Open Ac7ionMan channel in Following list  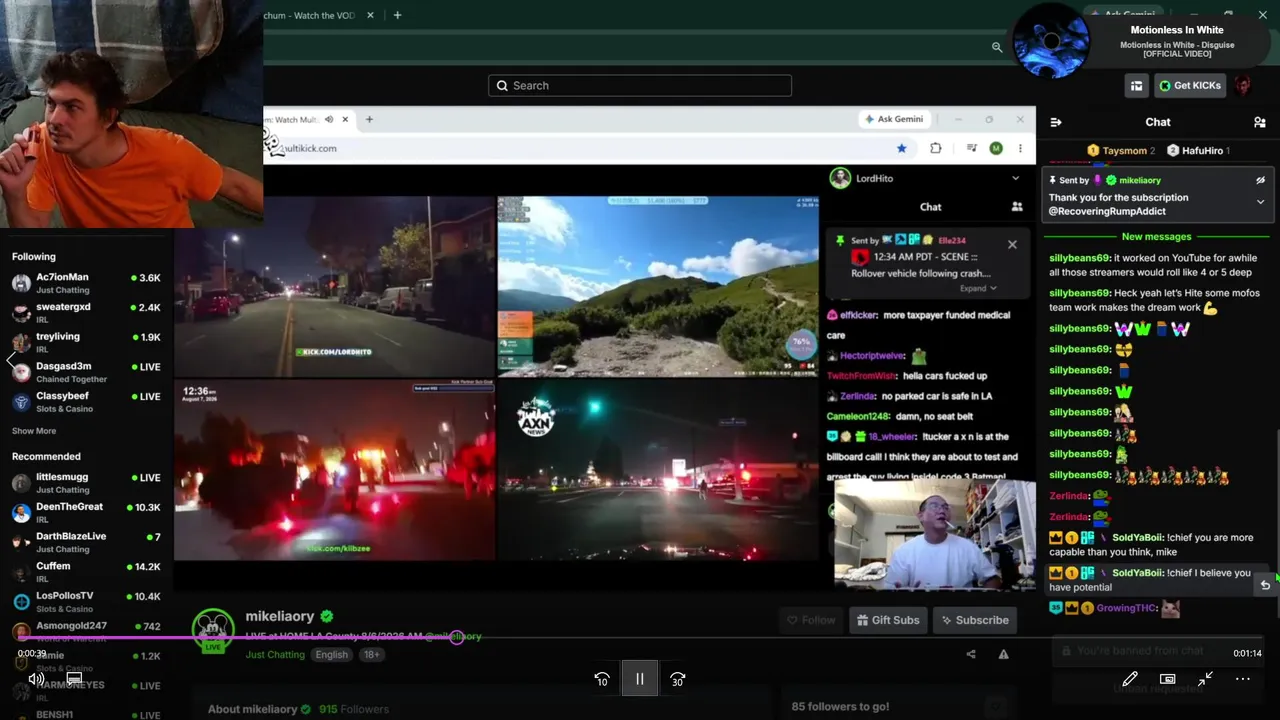[86, 283]
